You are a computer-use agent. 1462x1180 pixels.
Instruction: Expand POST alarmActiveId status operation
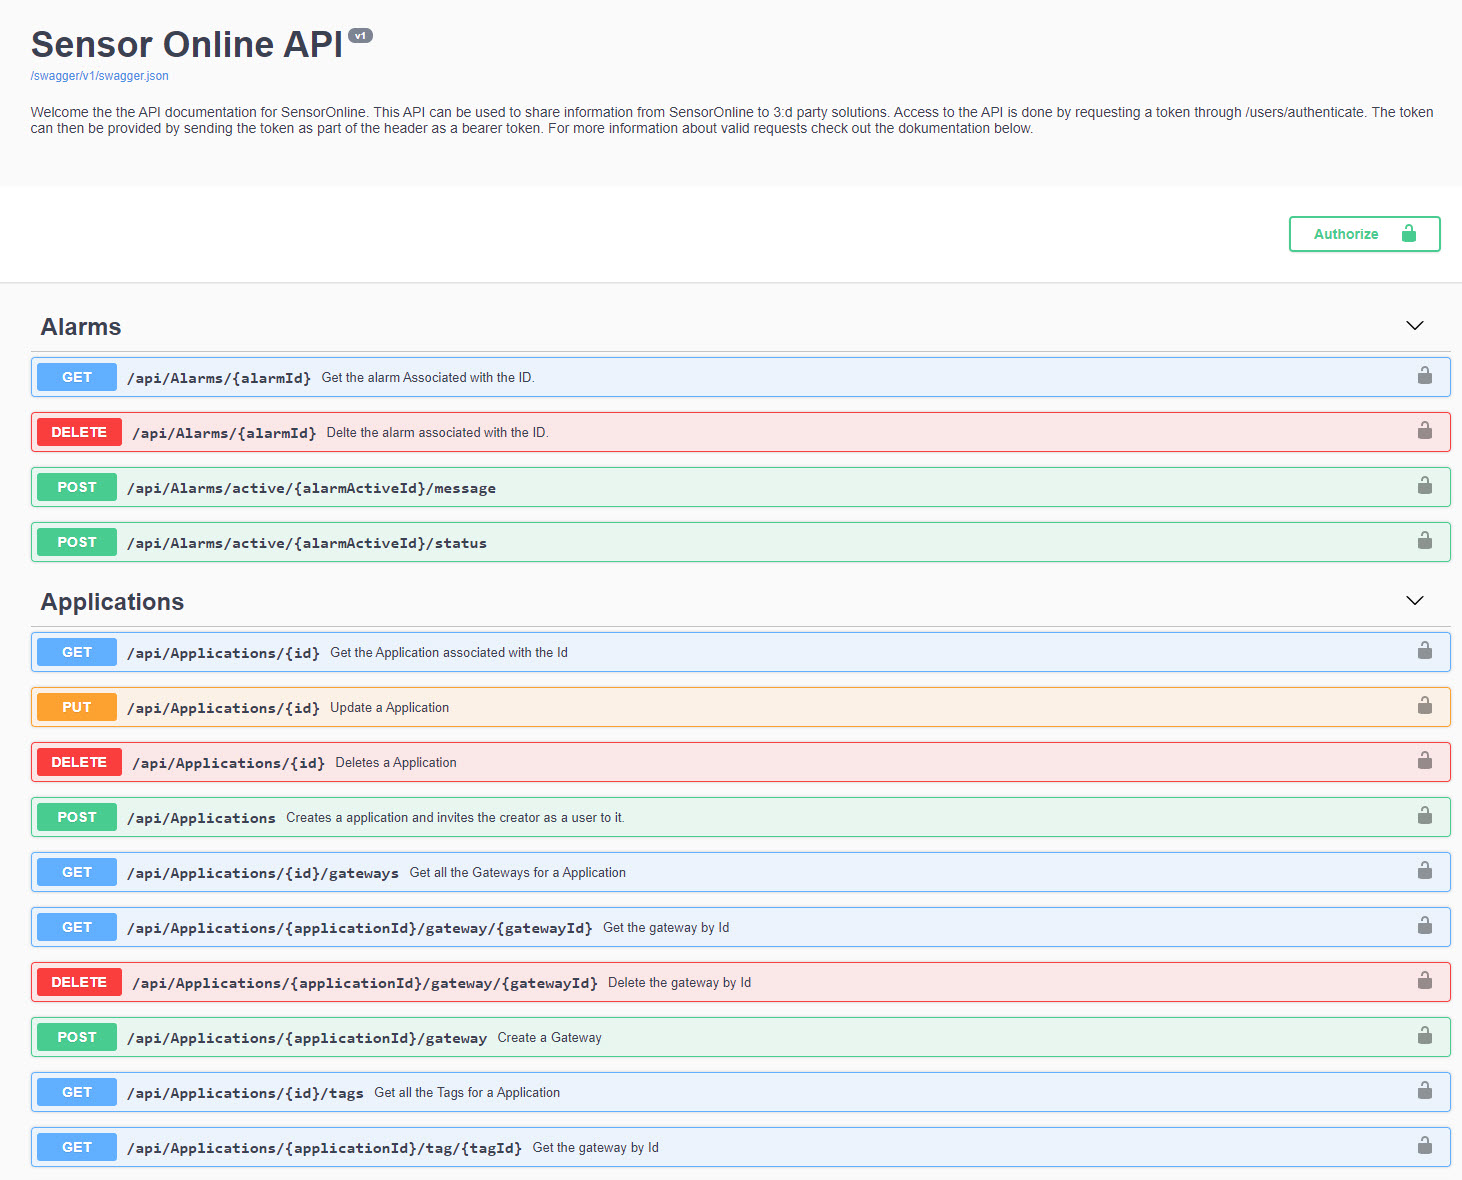pos(740,542)
